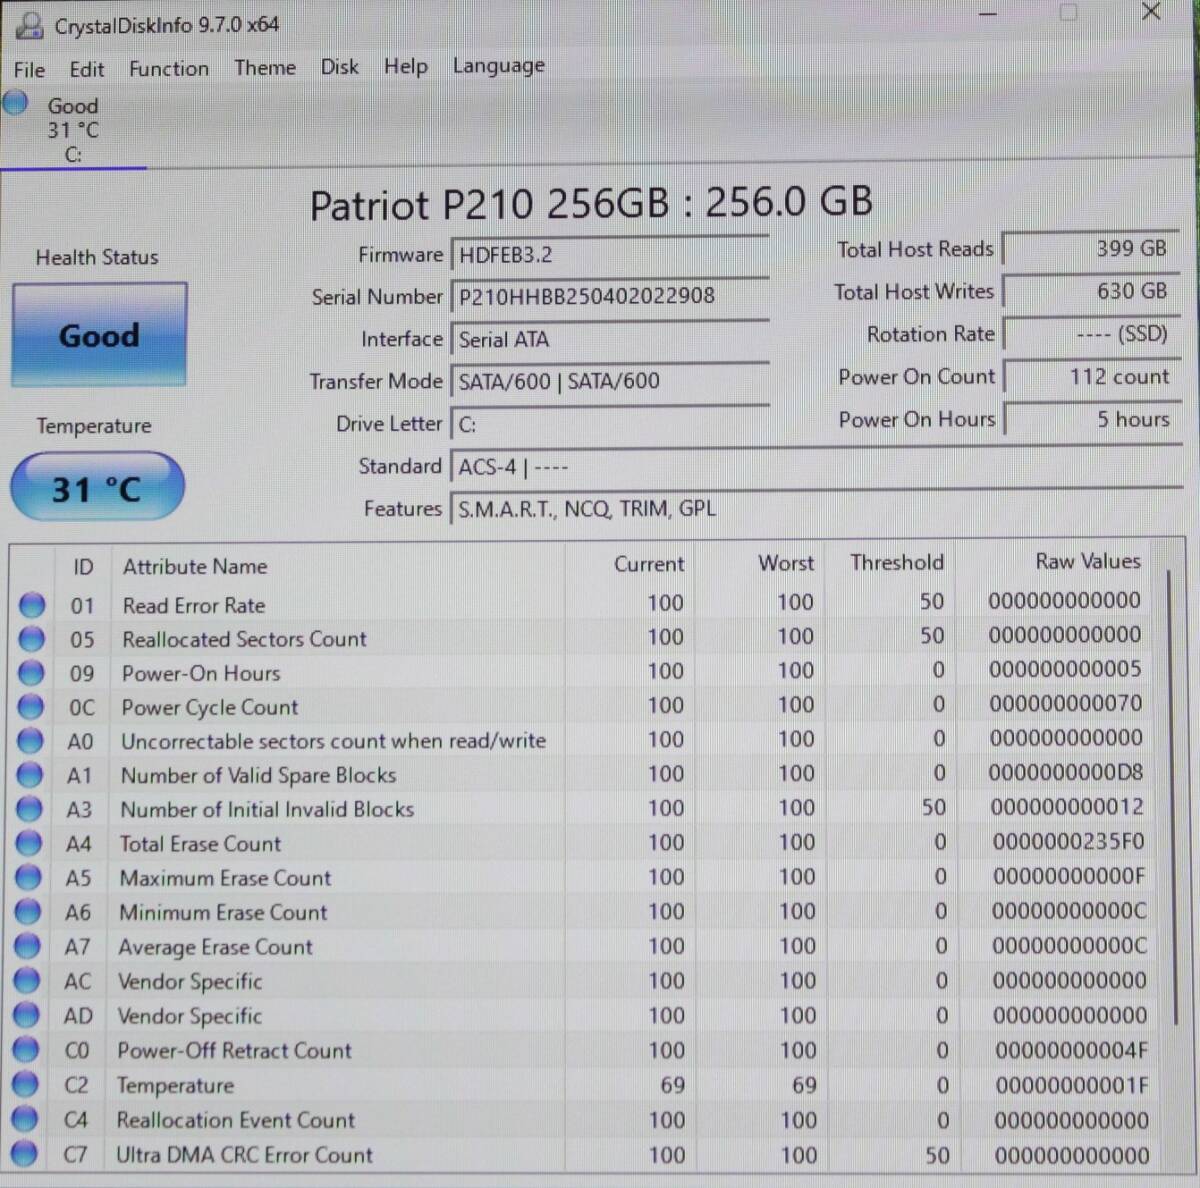
Task: Click the 31 °C temperature button
Action: point(97,488)
